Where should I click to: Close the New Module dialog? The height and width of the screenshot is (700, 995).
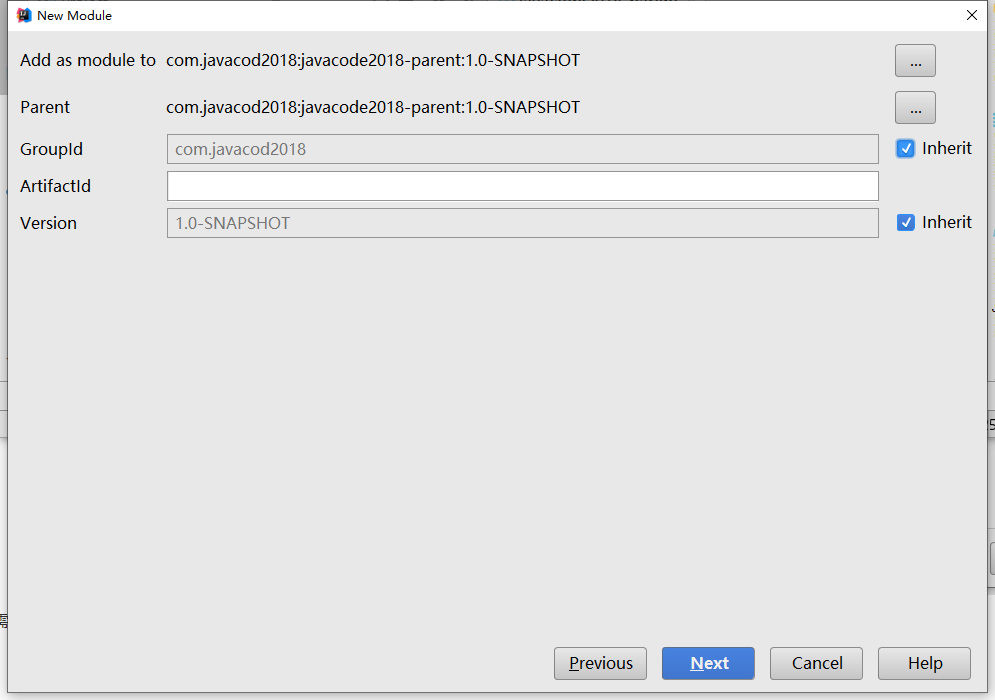pyautogui.click(x=971, y=15)
